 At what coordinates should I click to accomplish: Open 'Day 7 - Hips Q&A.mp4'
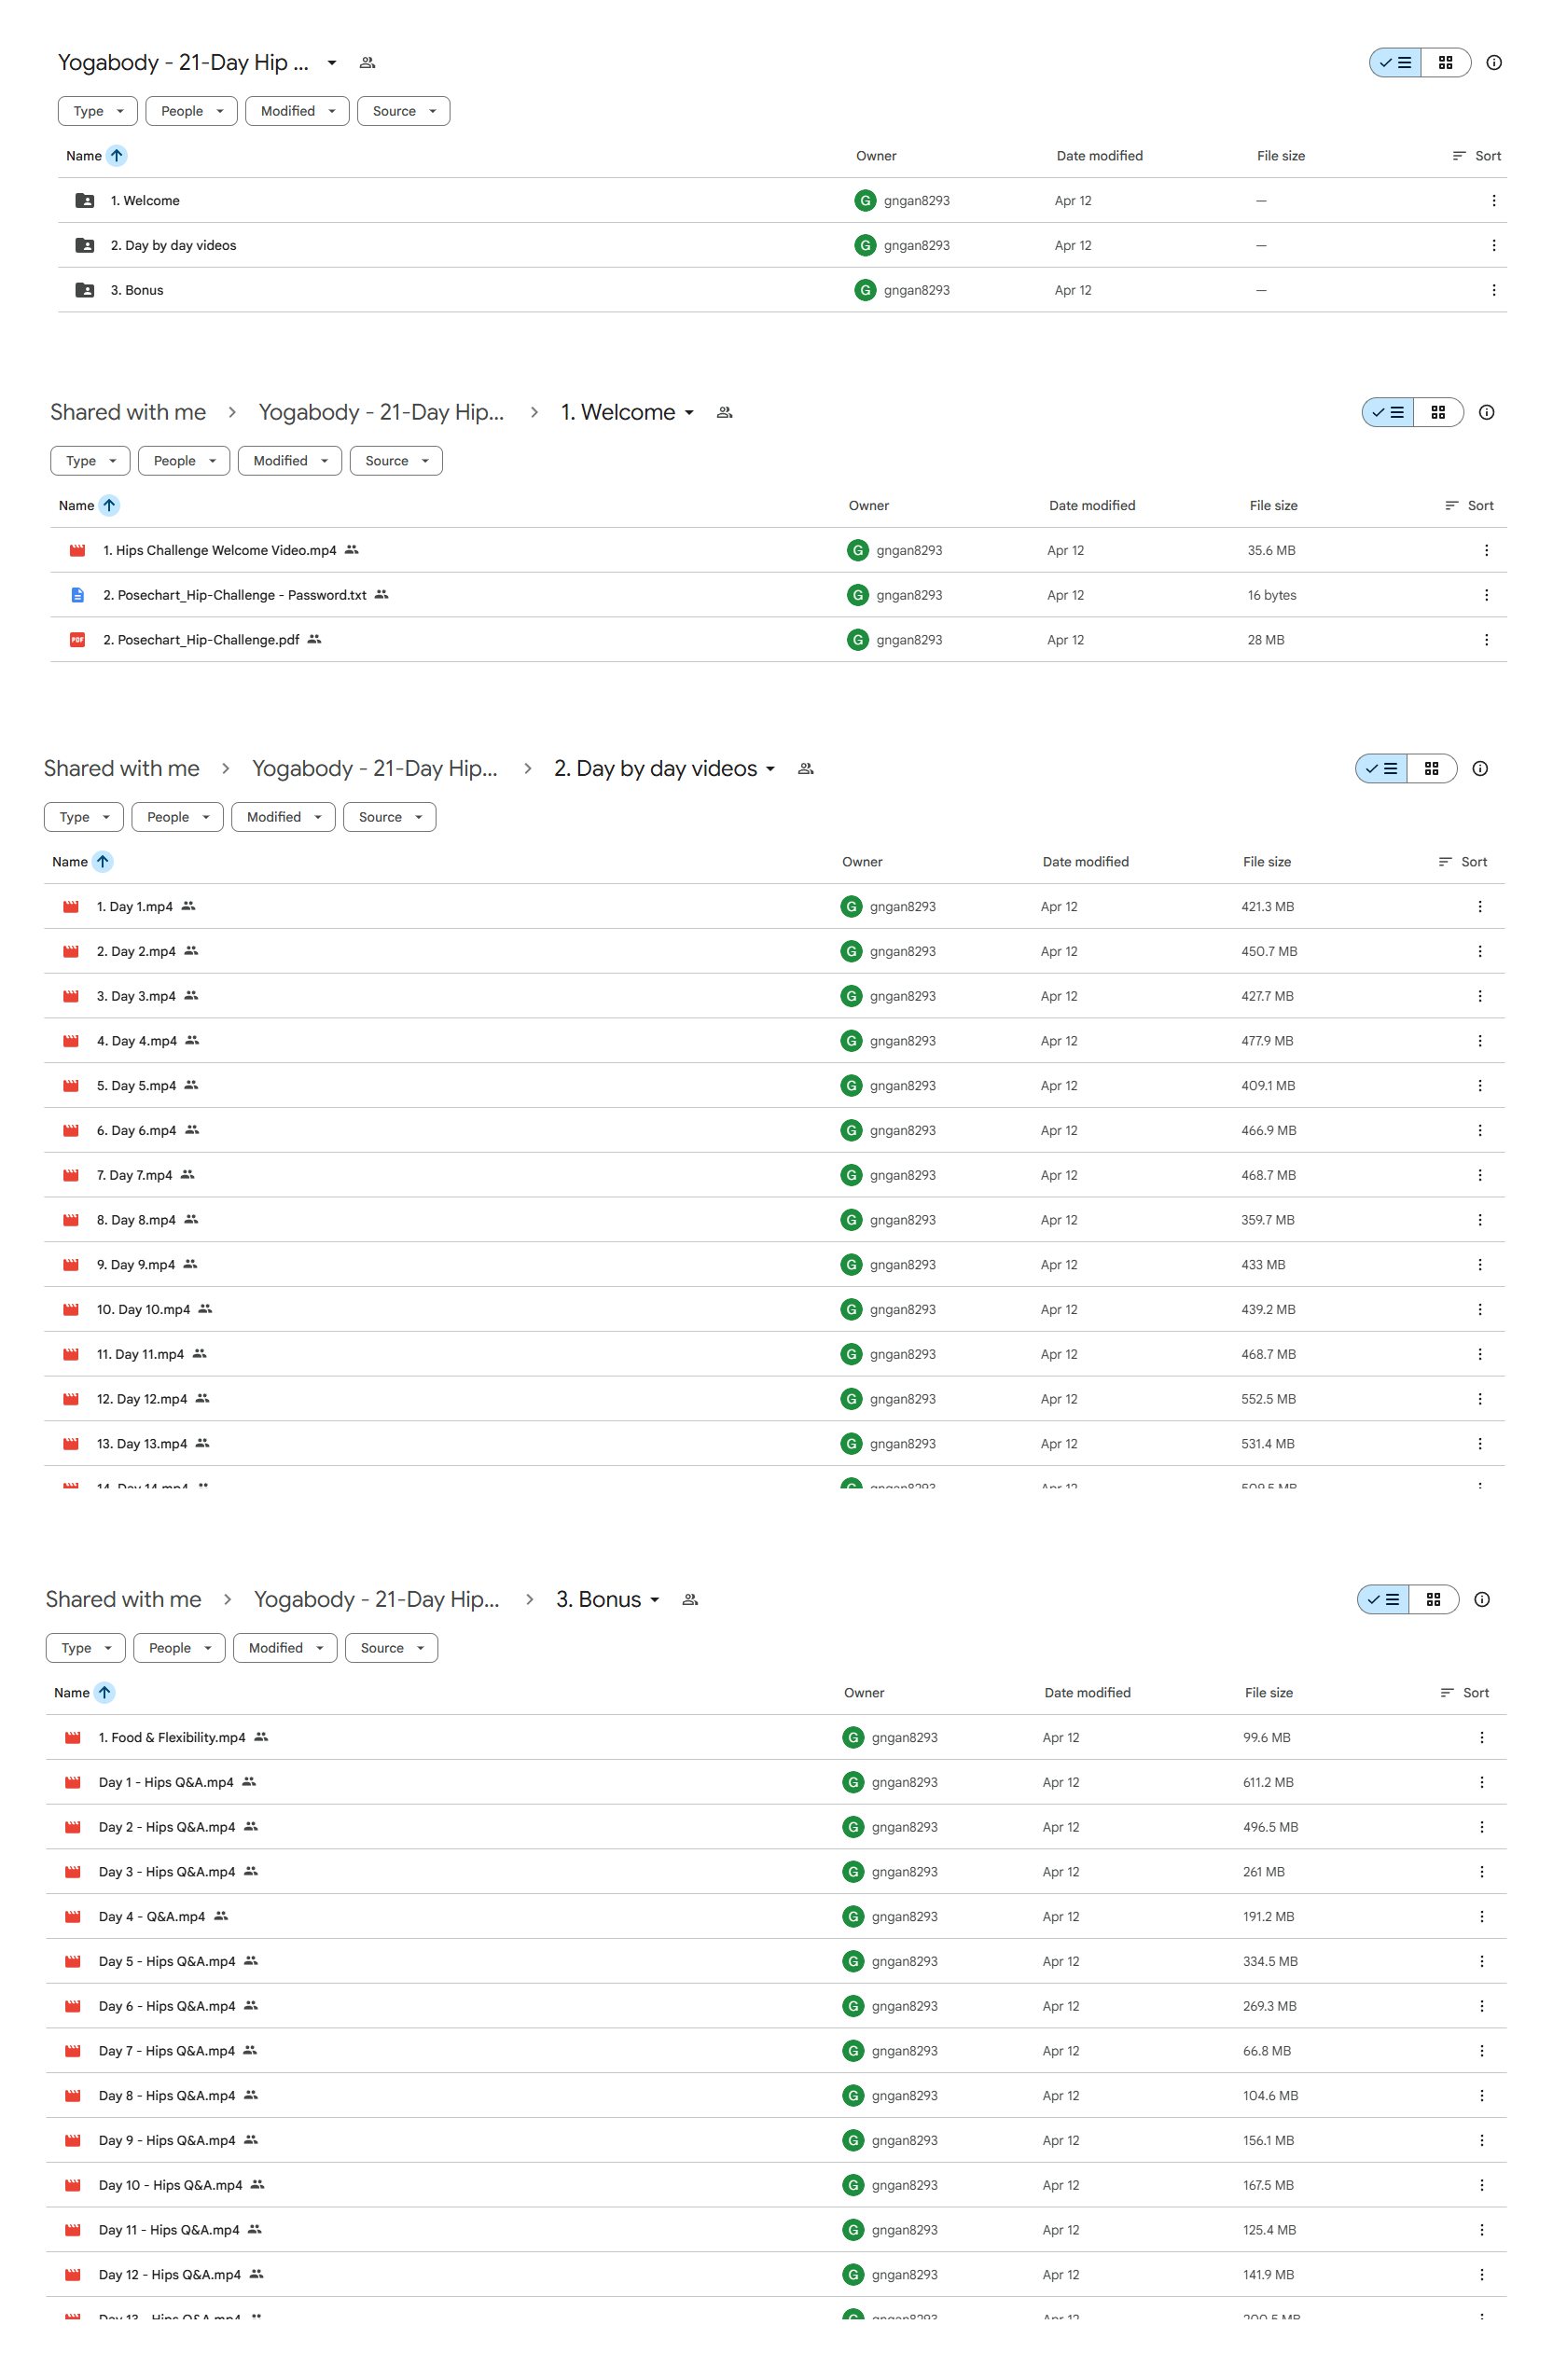coord(167,2051)
